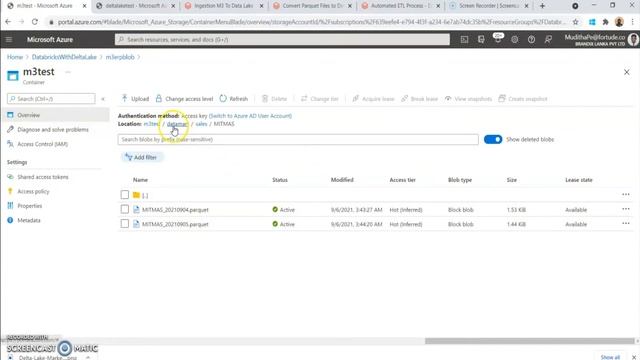Navigate to sales in the location path
The height and width of the screenshot is (360, 640).
pyautogui.click(x=201, y=124)
